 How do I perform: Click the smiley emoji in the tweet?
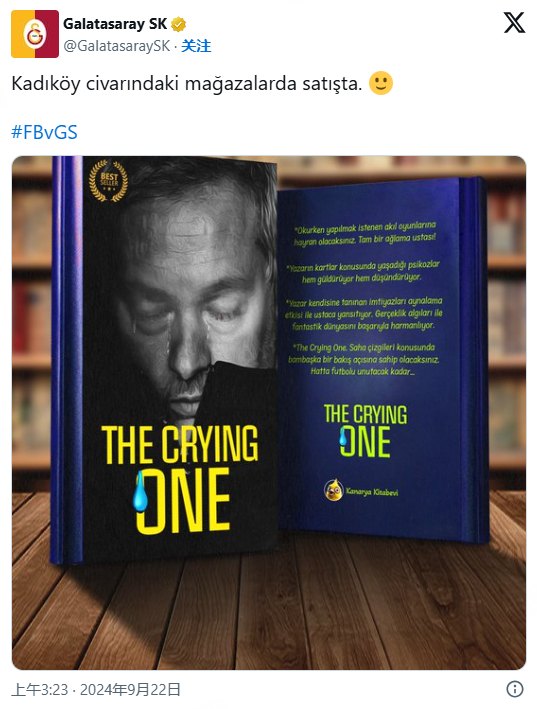click(381, 83)
